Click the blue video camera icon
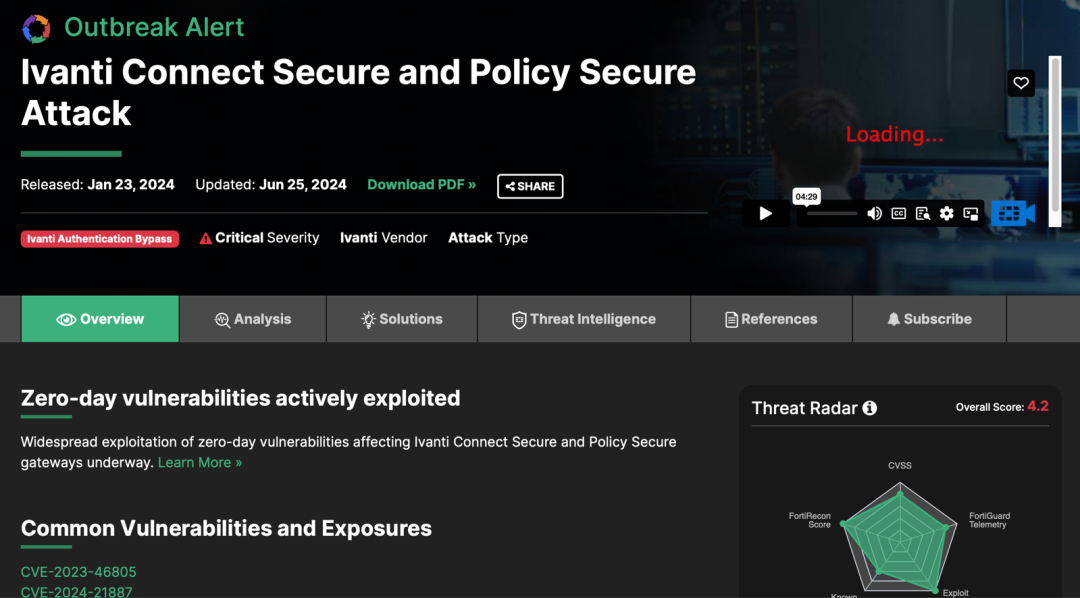This screenshot has height=598, width=1080. (x=1013, y=214)
